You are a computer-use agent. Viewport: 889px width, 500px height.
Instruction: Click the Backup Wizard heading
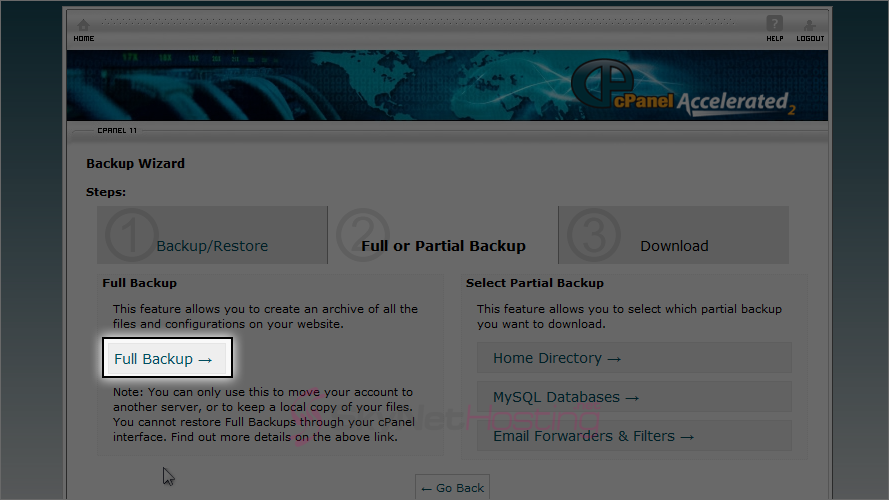[135, 164]
